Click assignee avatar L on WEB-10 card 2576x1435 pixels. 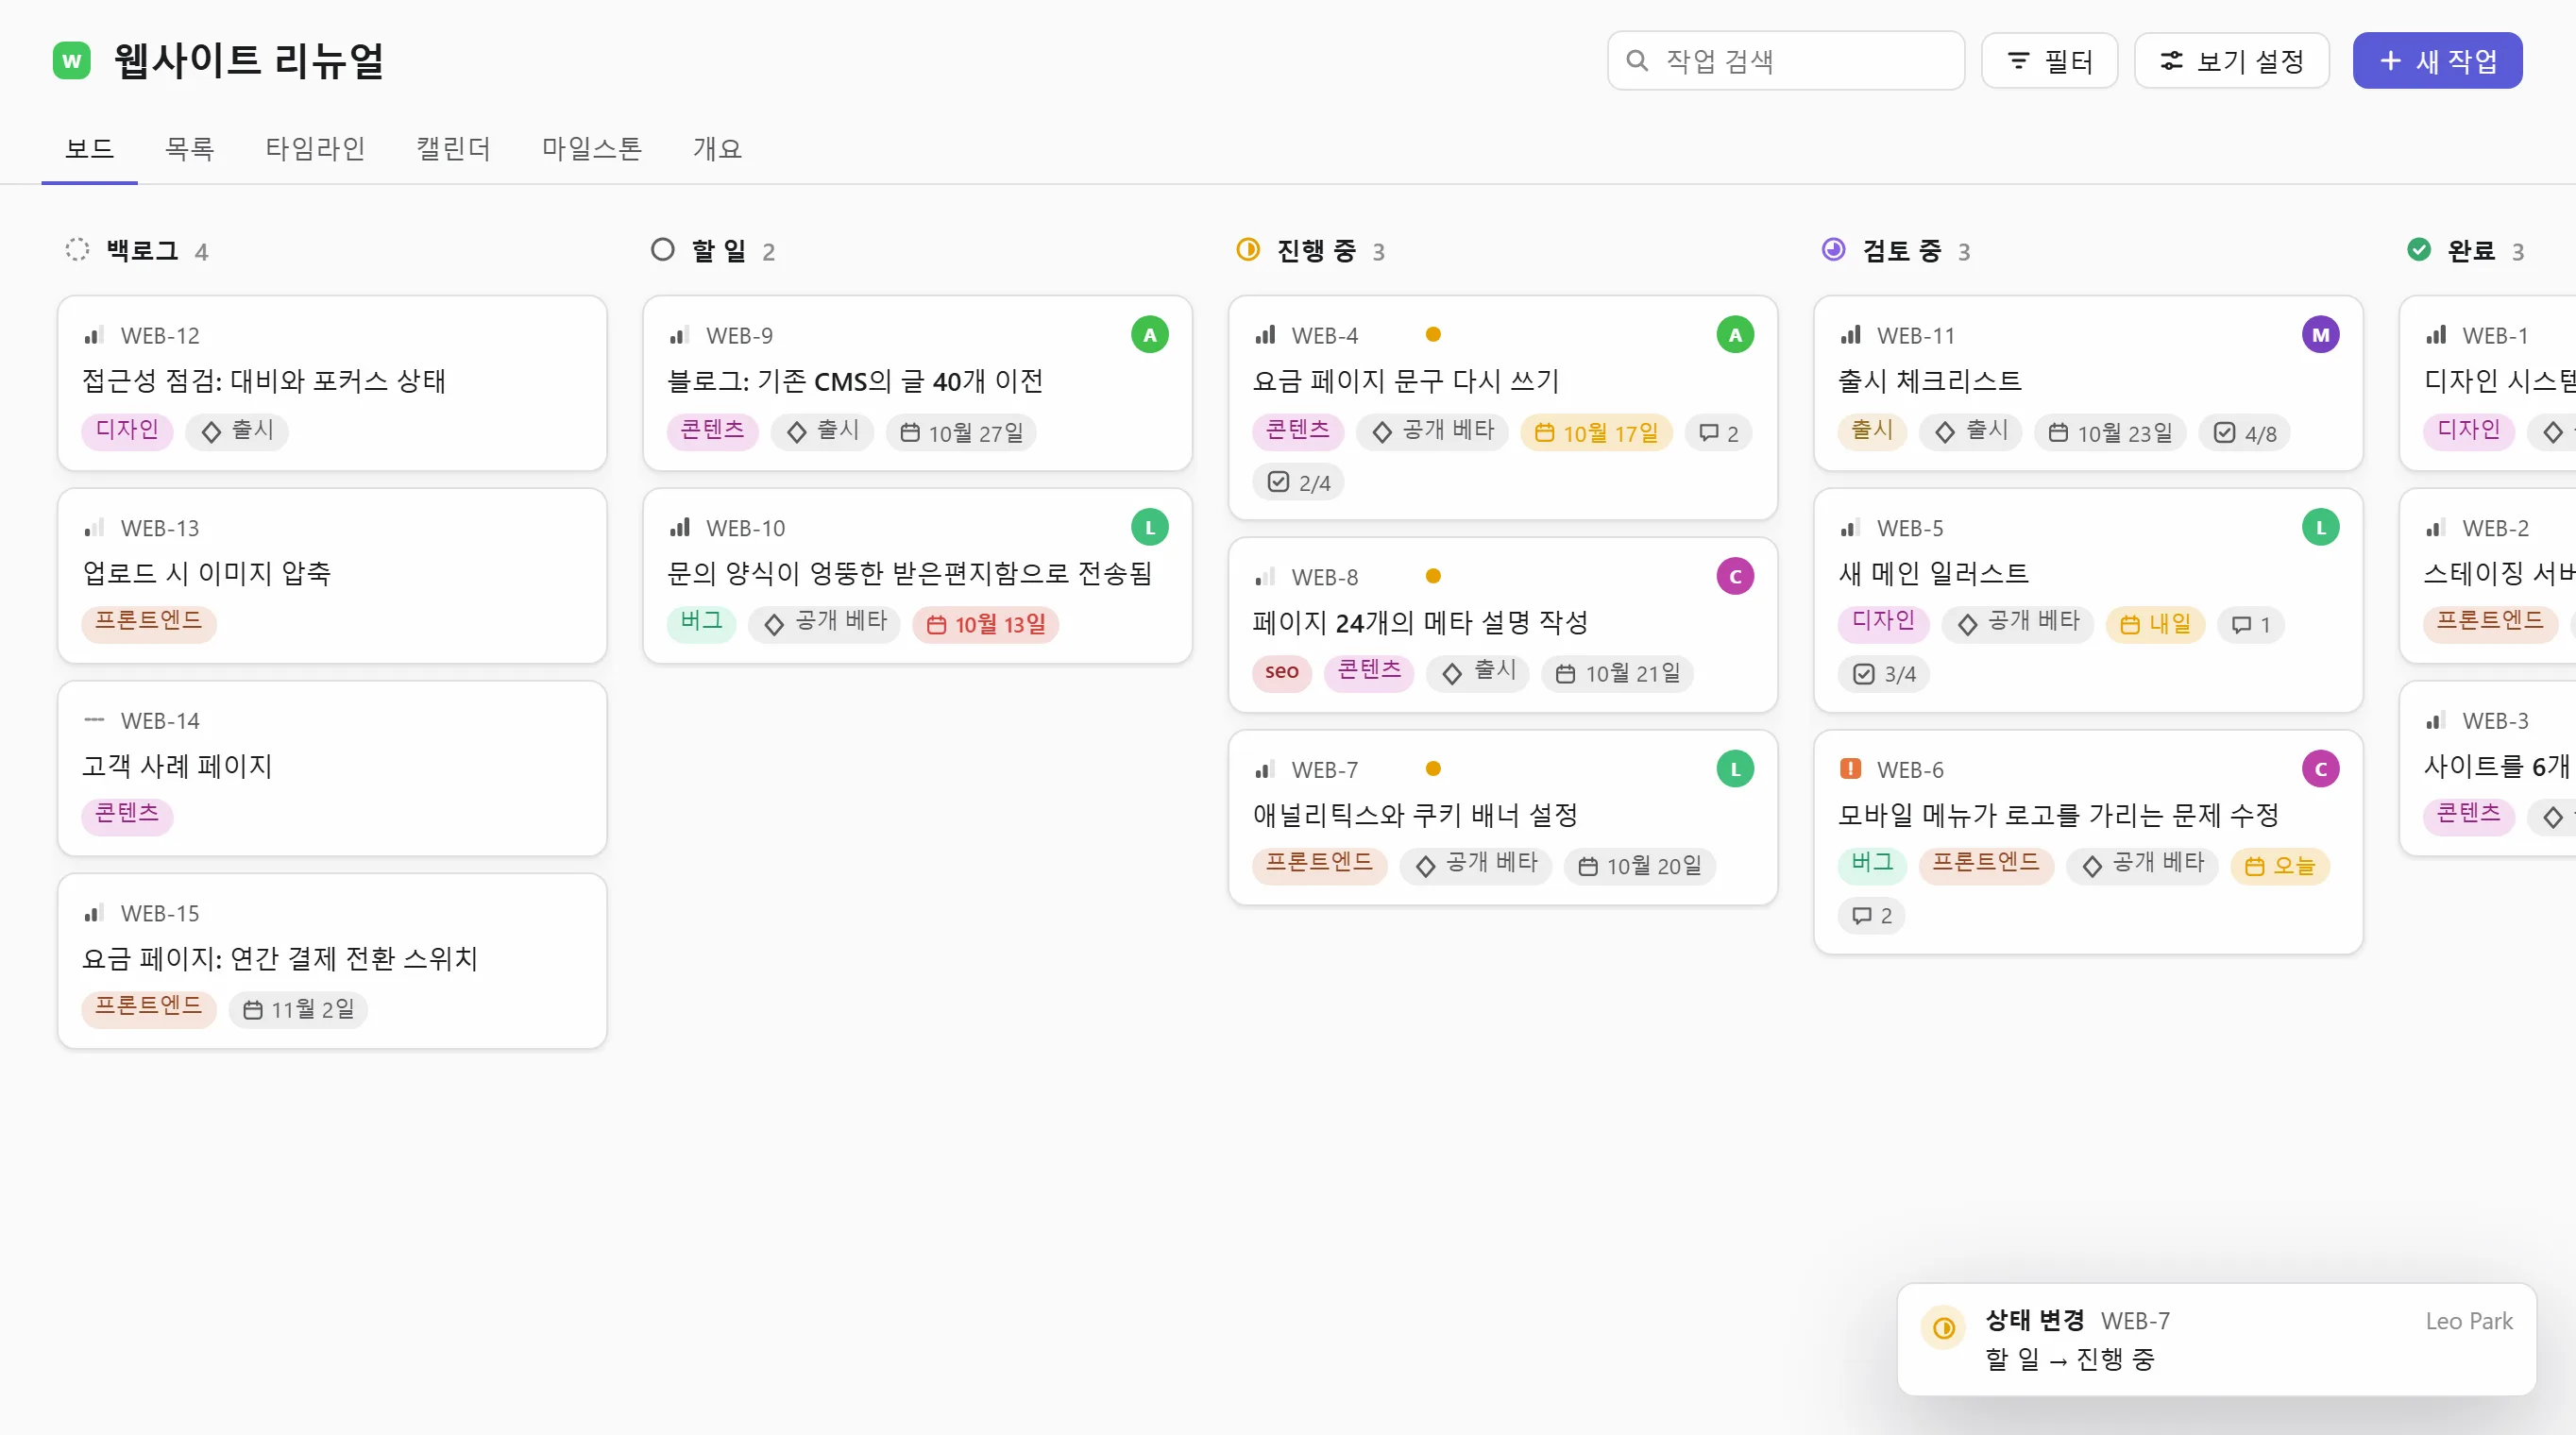pyautogui.click(x=1149, y=528)
